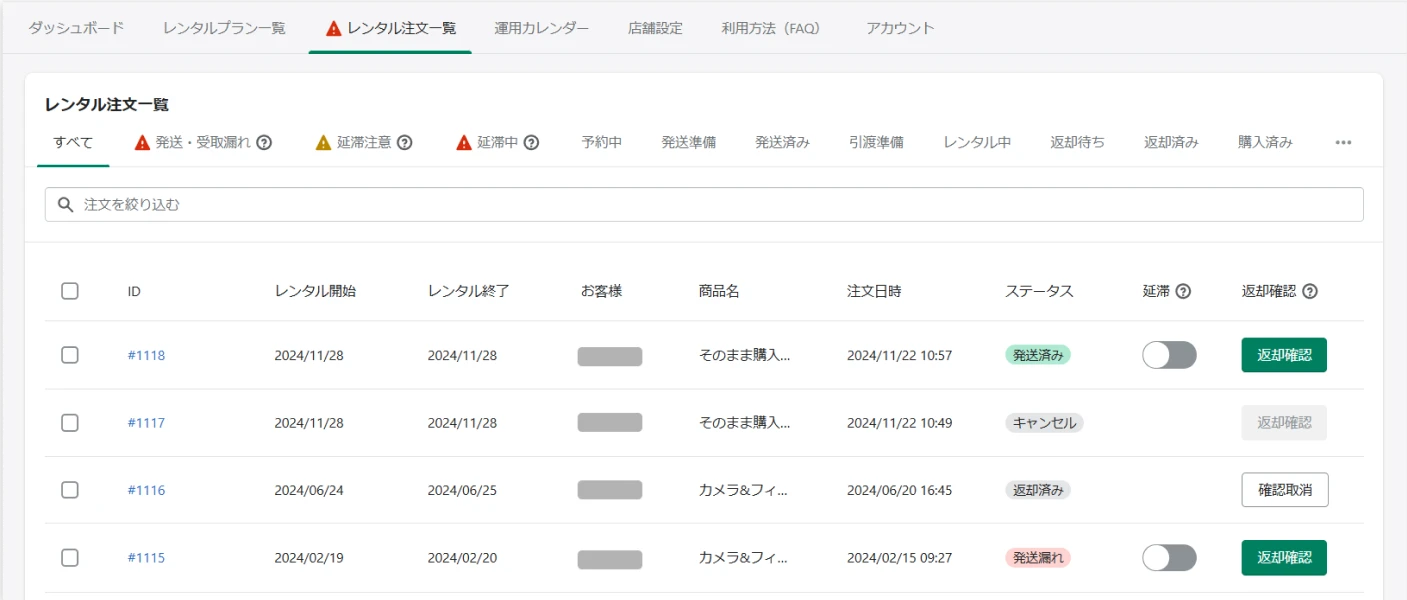Click help icon in 返却確認 column header
Image resolution: width=1407 pixels, height=600 pixels.
[x=1310, y=292]
